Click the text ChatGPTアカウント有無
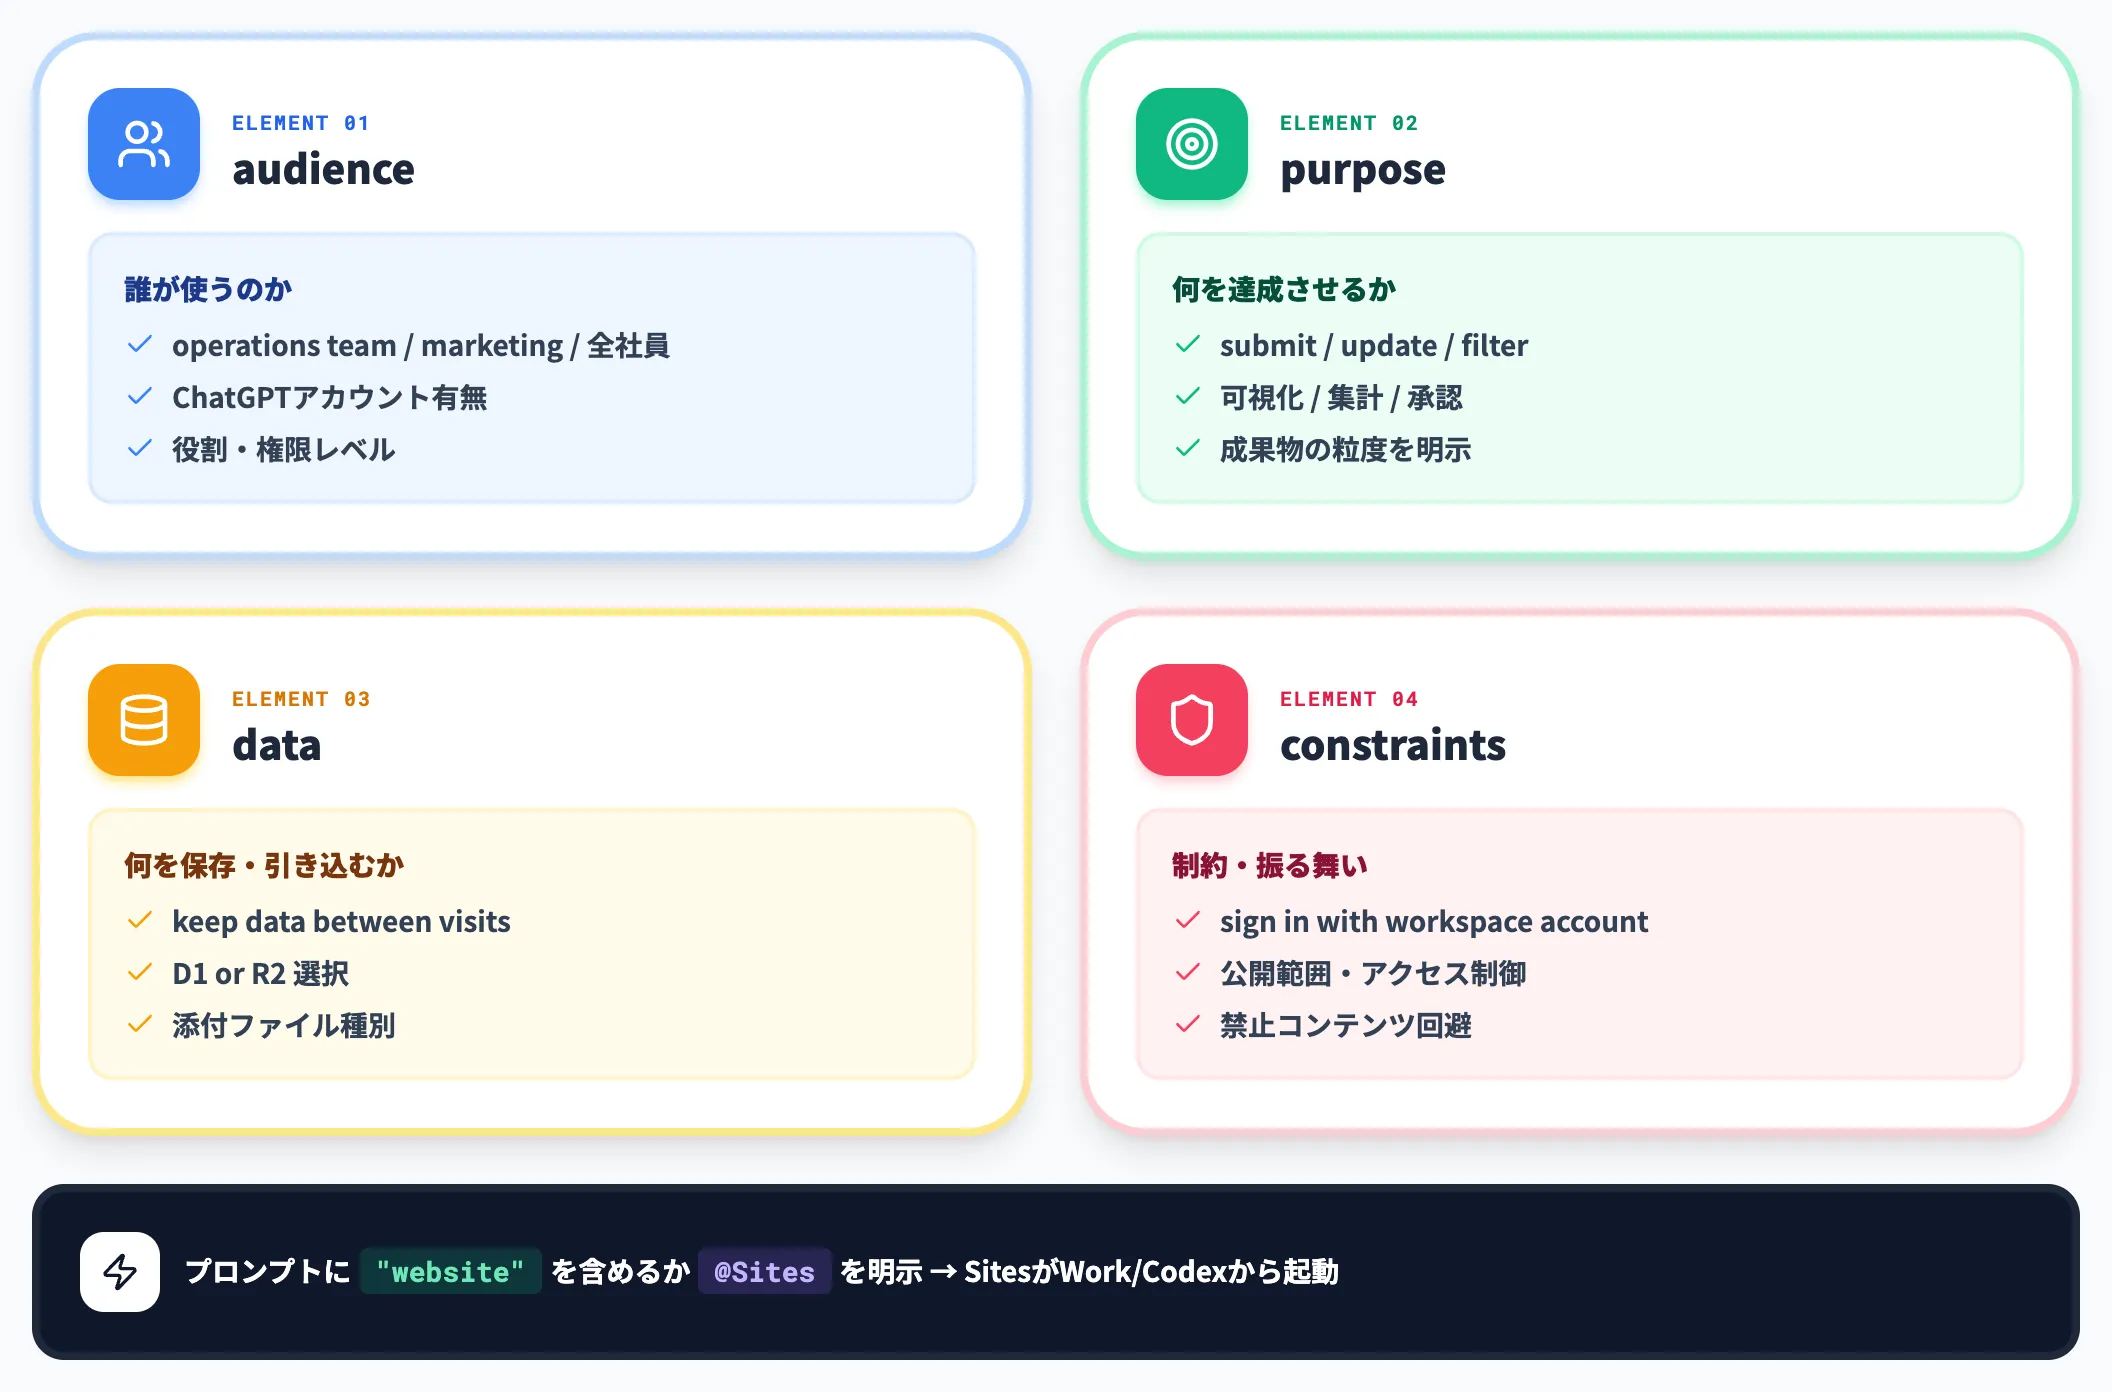 pyautogui.click(x=330, y=398)
